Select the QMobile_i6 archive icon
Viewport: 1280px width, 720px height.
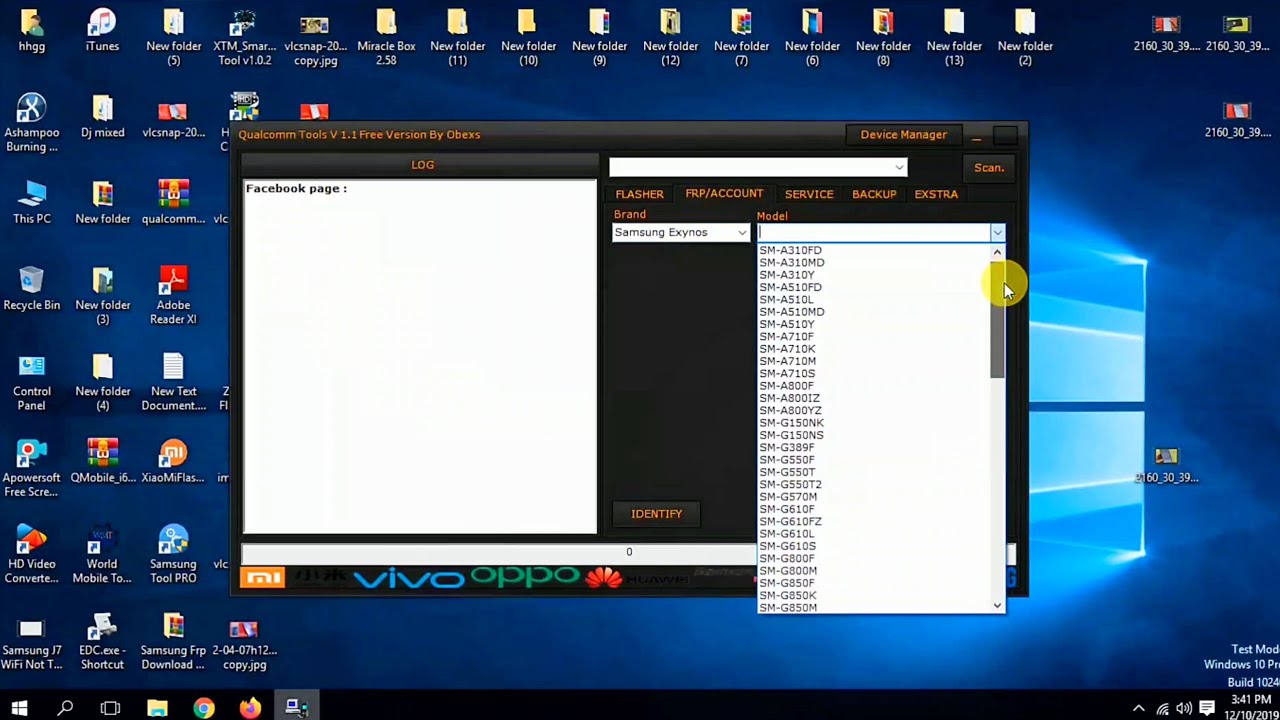[102, 461]
